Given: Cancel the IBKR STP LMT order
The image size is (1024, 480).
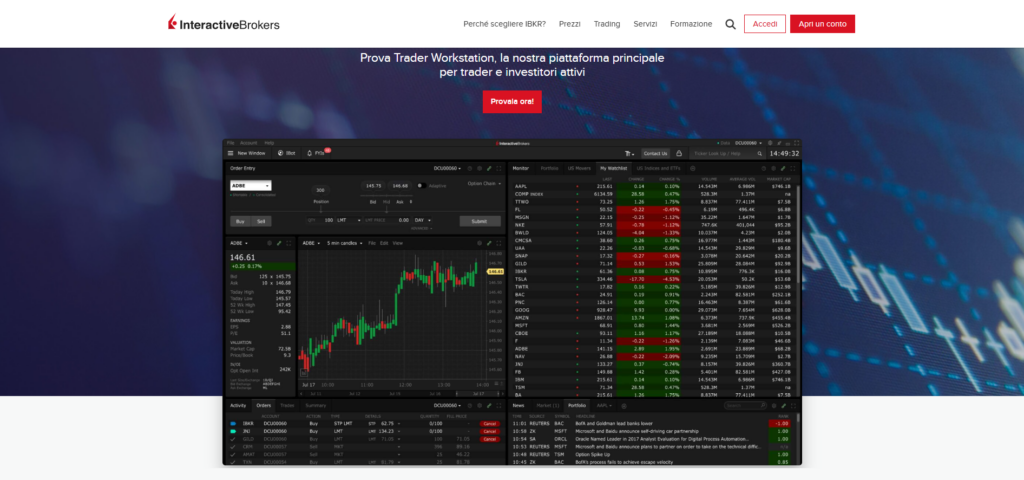Looking at the screenshot, I should [x=489, y=423].
